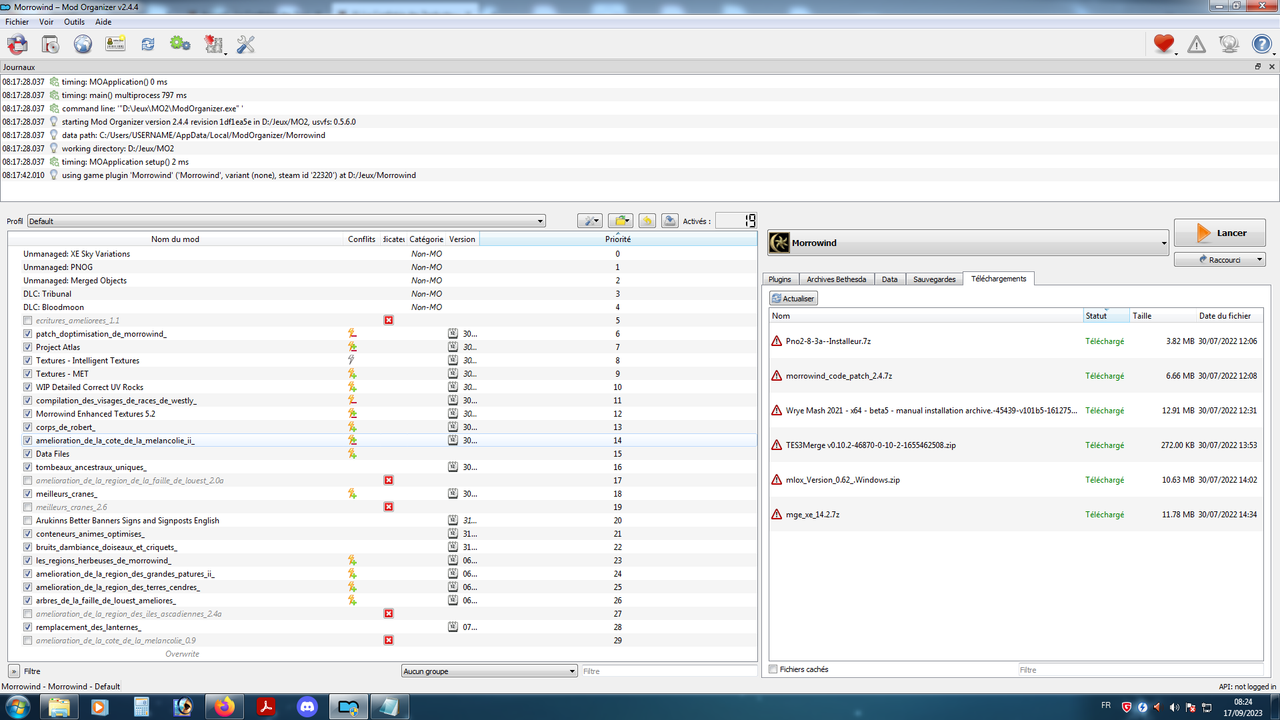Click the mod list Filtre text field
The width and height of the screenshot is (1280, 720).
click(x=668, y=671)
